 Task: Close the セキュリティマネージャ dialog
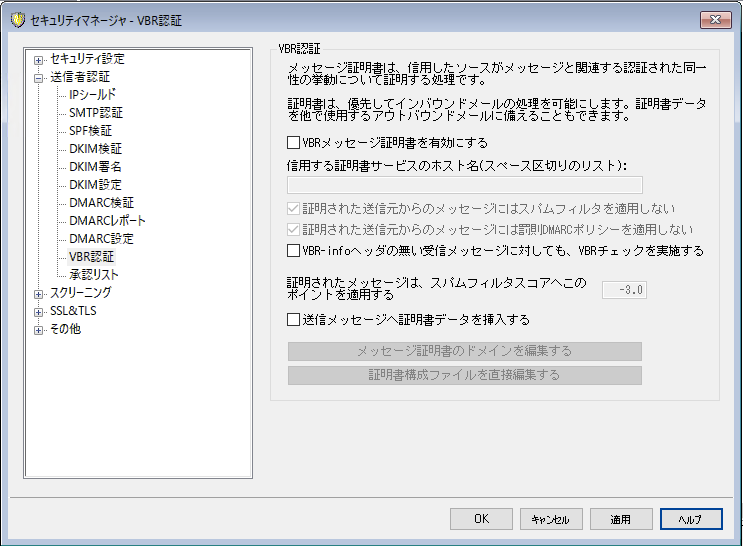(x=716, y=19)
